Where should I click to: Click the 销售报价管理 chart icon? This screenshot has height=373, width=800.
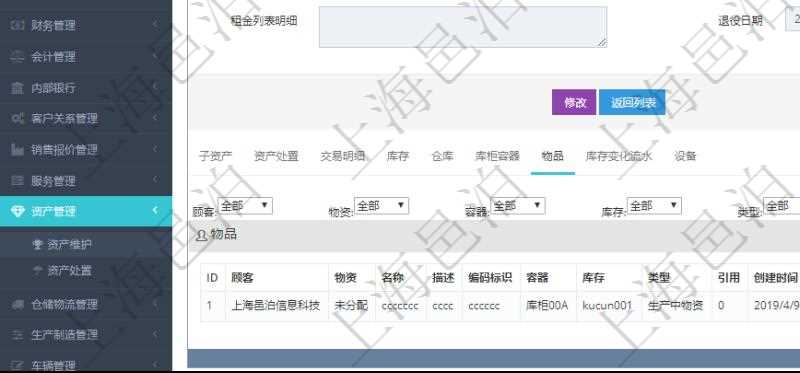[17, 150]
